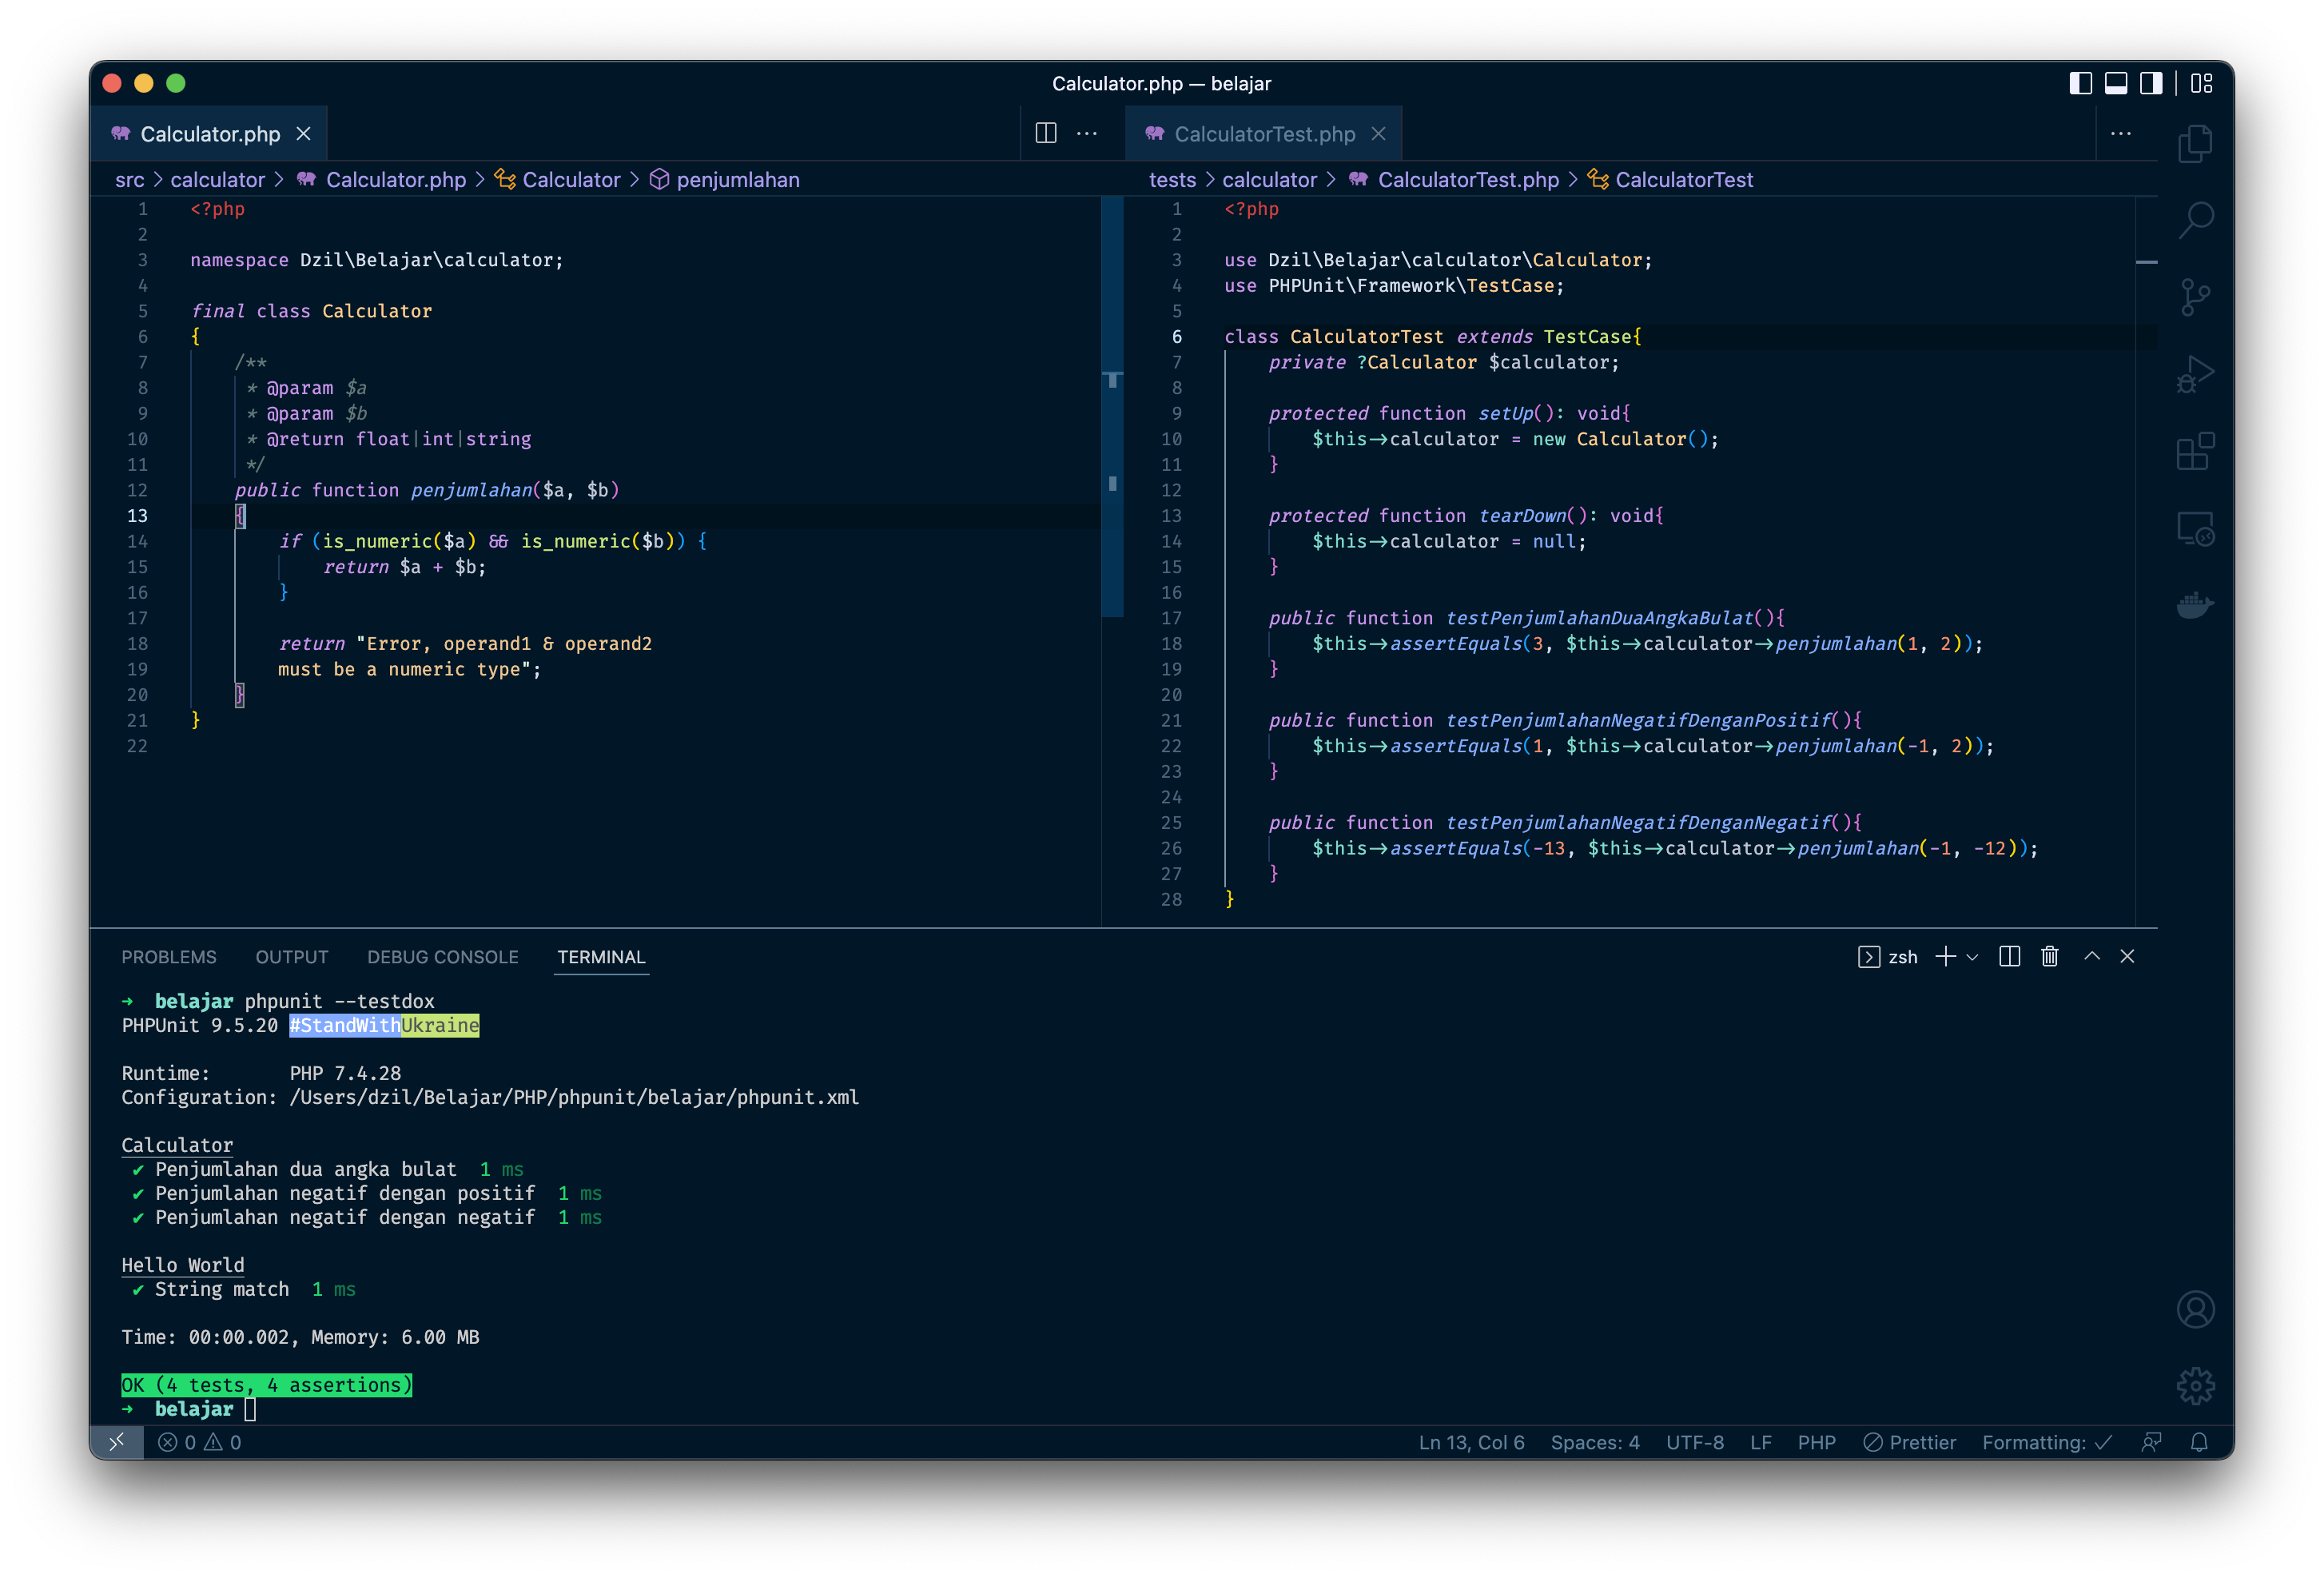This screenshot has width=2324, height=1578.
Task: Toggle the primary side bar layout button
Action: [x=2080, y=83]
